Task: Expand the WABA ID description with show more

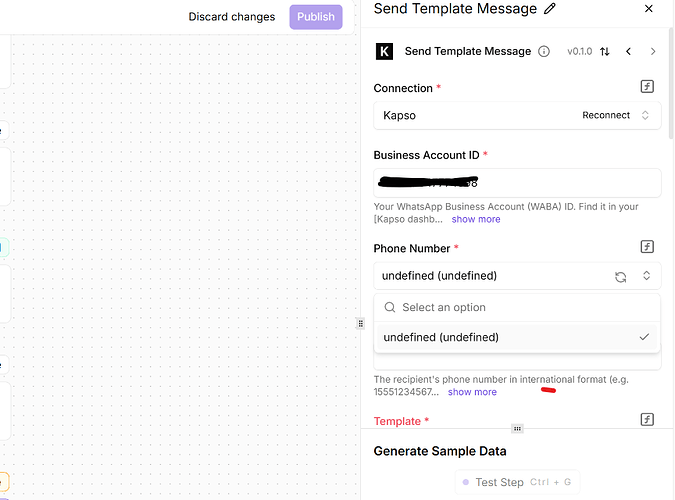Action: pos(476,219)
